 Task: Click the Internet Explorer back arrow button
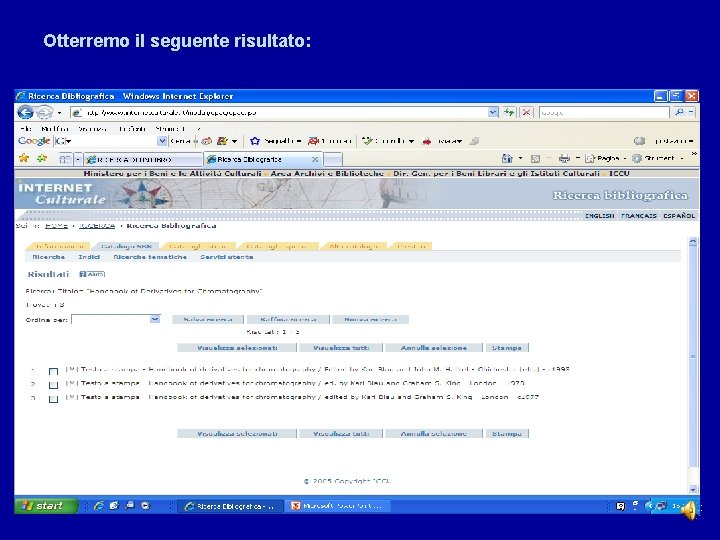click(x=25, y=112)
